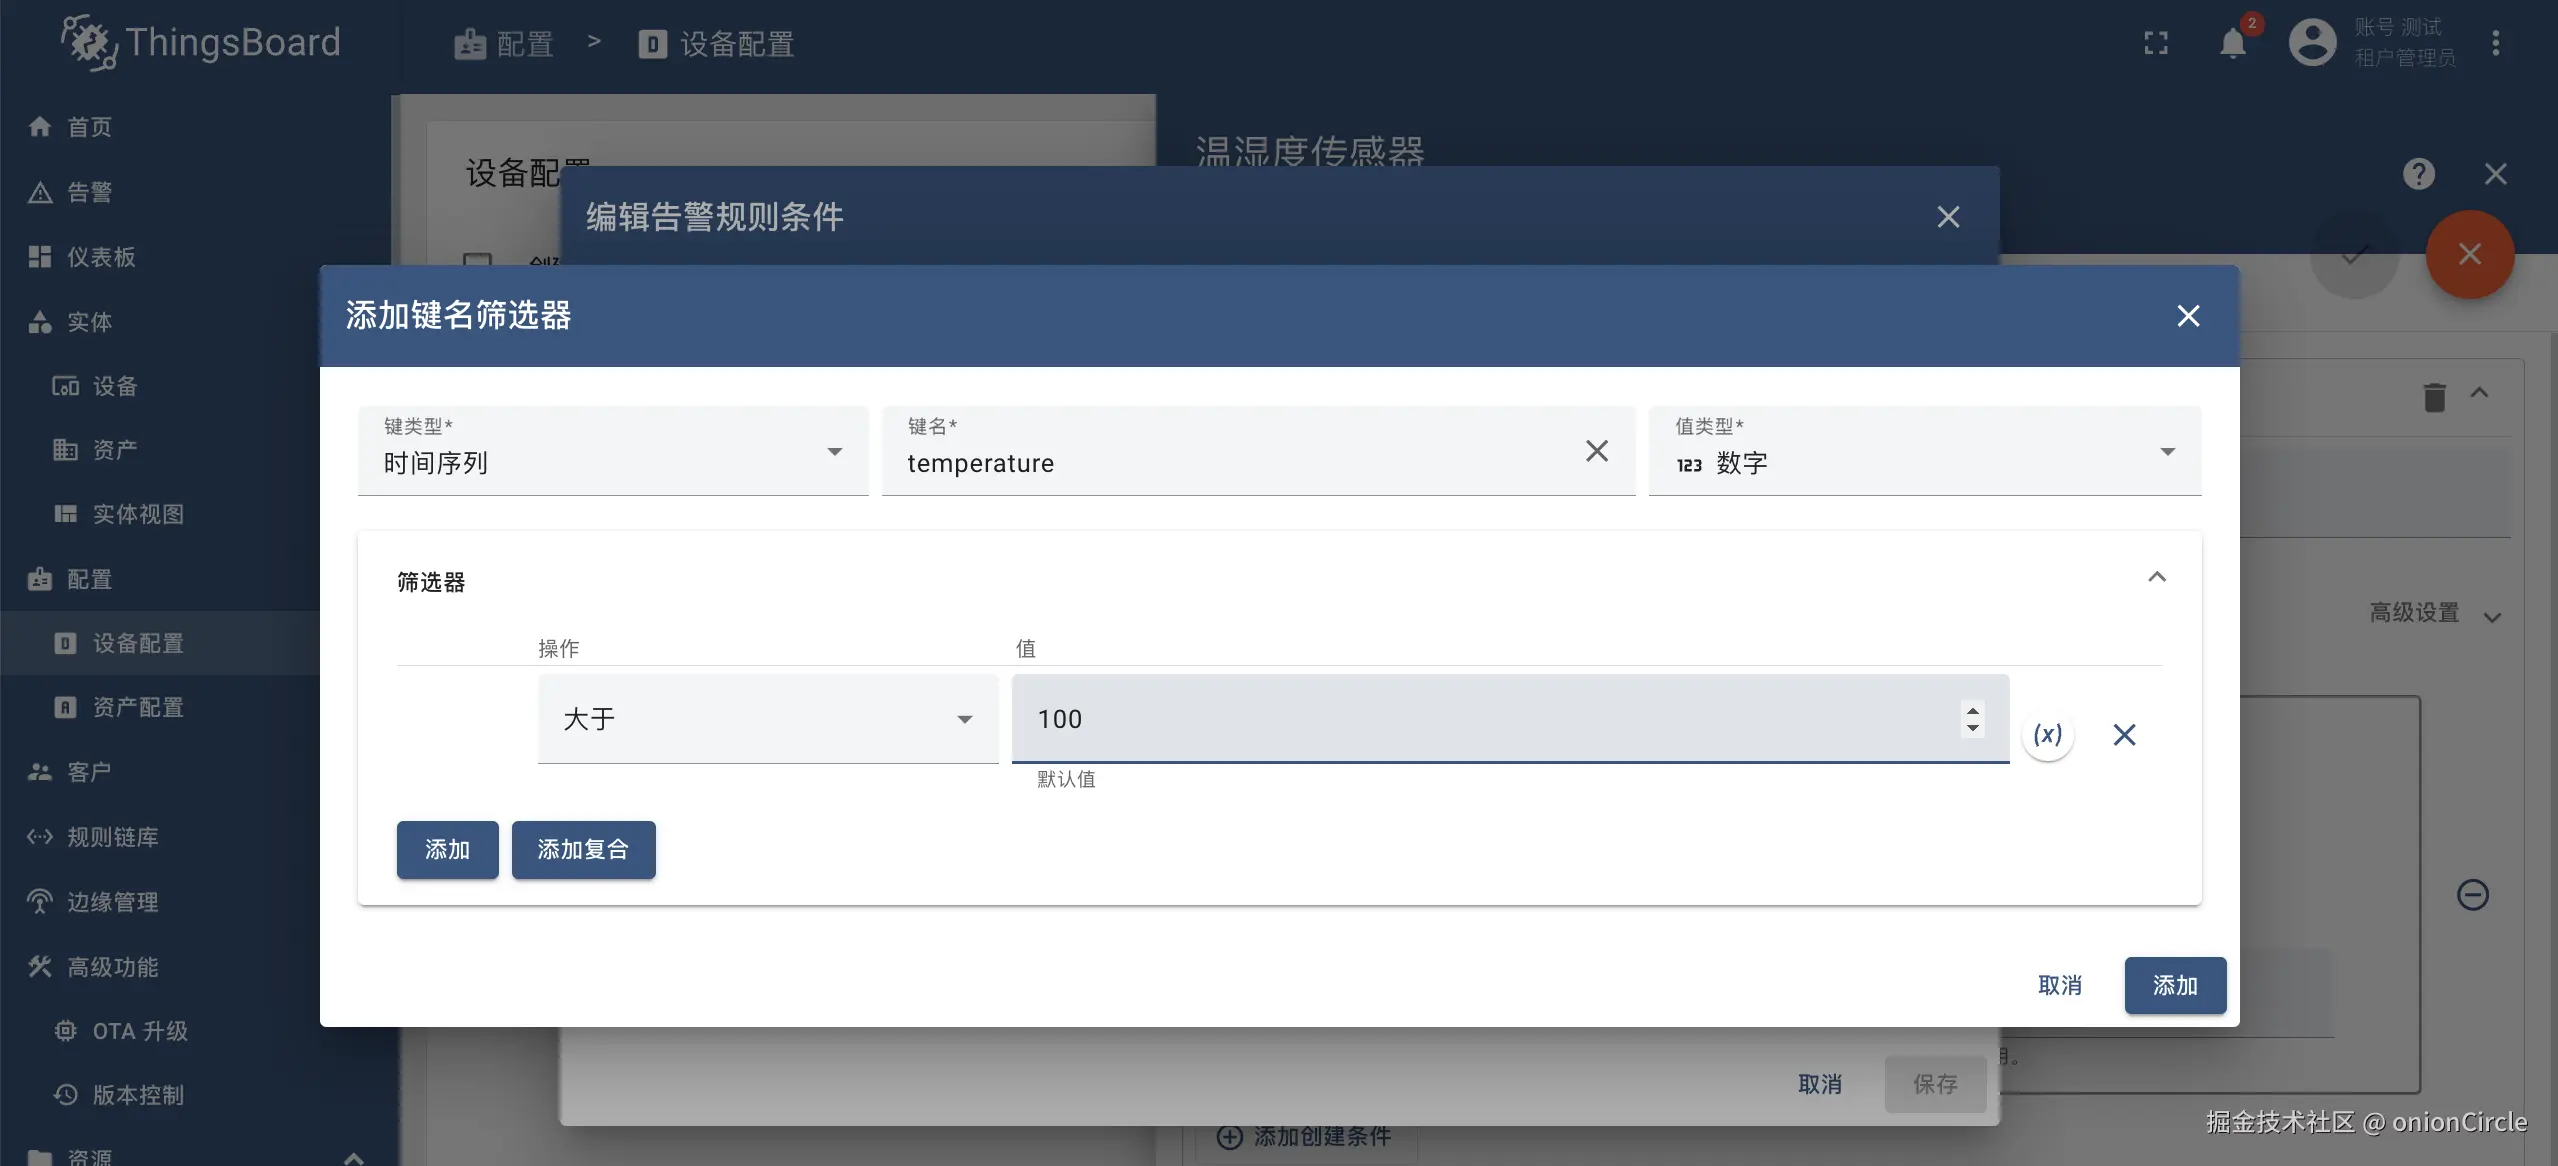Clear the temperature key name field
2558x1166 pixels.
click(x=1596, y=451)
